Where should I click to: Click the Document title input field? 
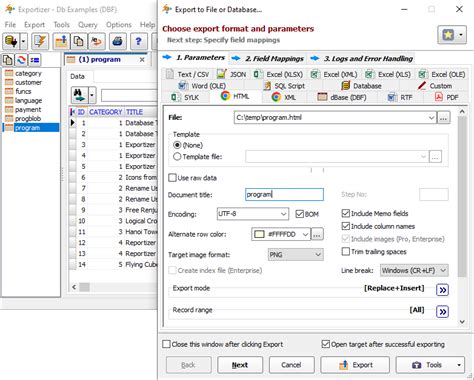pyautogui.click(x=284, y=194)
